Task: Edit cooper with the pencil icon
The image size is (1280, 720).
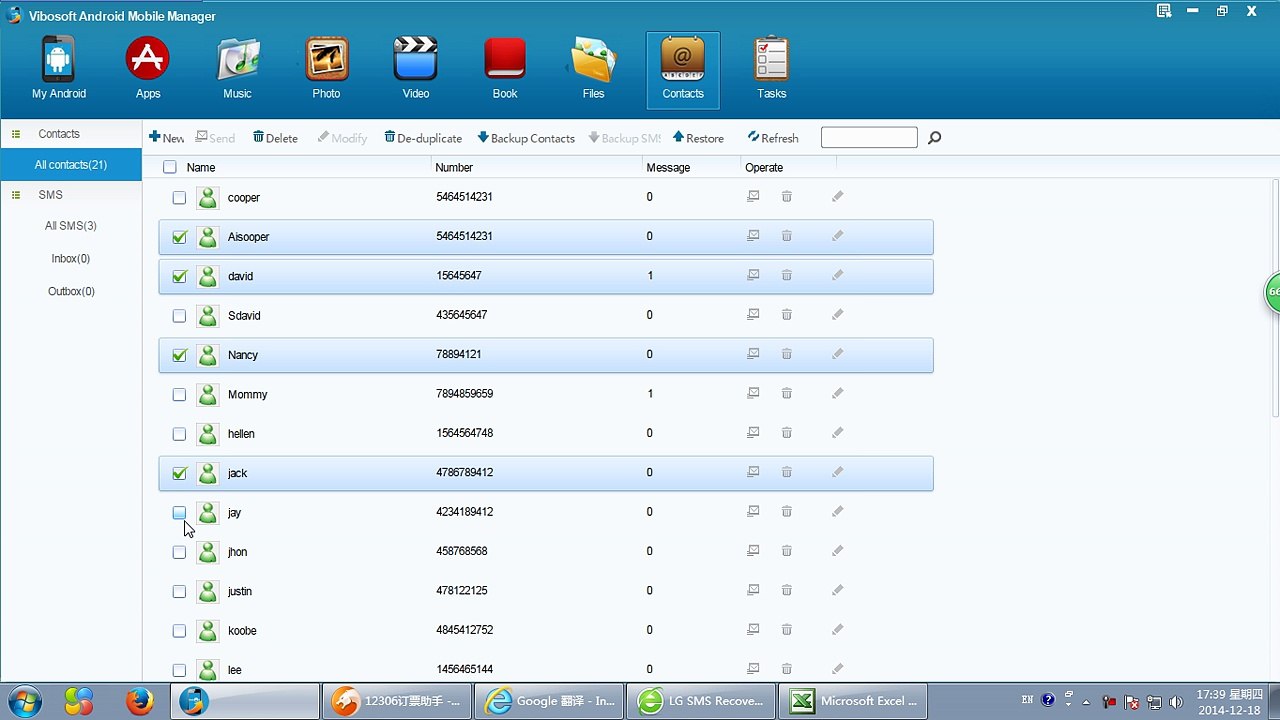Action: point(838,197)
